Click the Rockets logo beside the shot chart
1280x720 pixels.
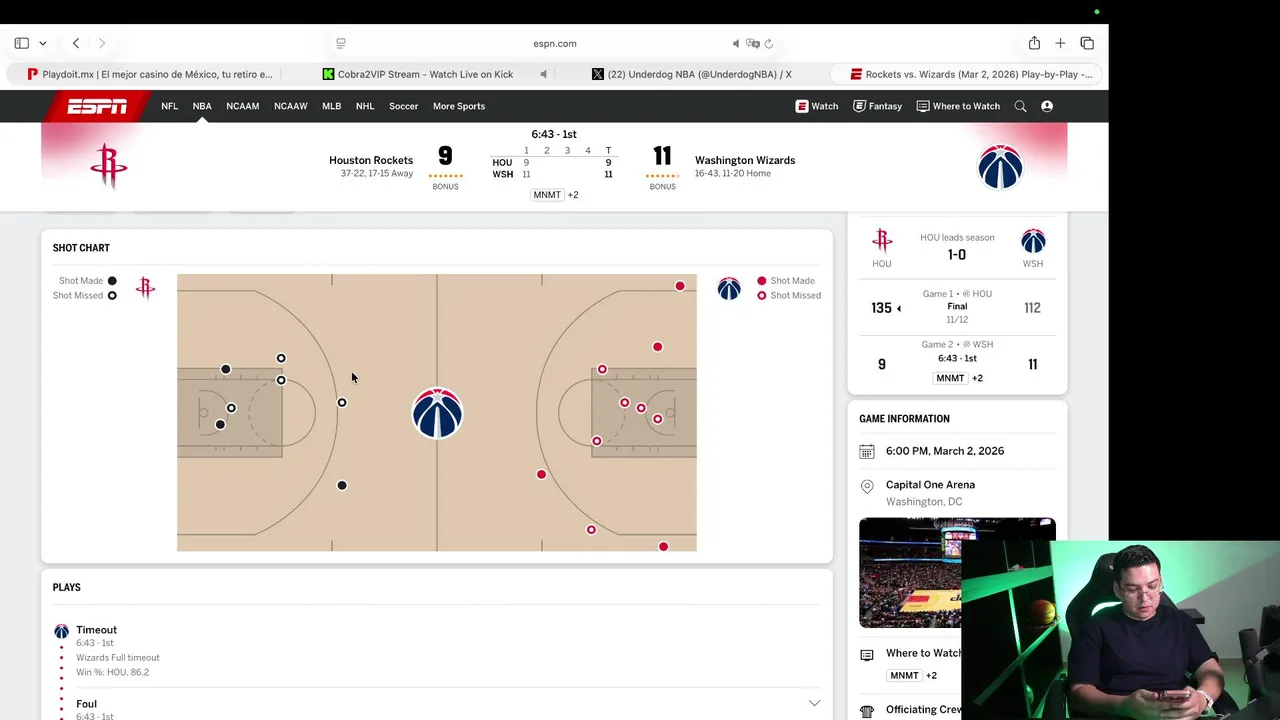[146, 289]
